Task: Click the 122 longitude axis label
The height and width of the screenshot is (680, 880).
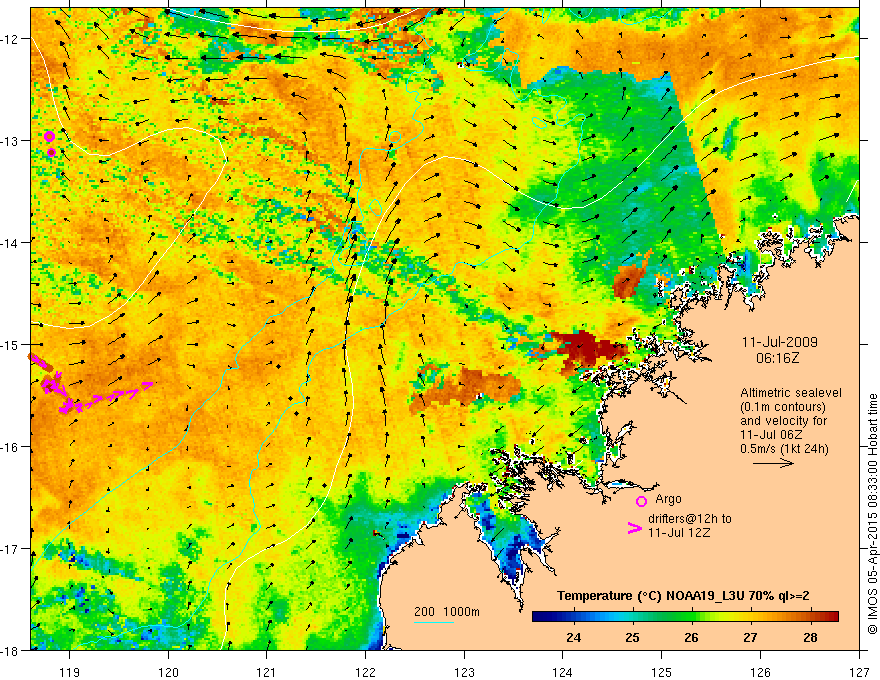Action: click(x=365, y=672)
